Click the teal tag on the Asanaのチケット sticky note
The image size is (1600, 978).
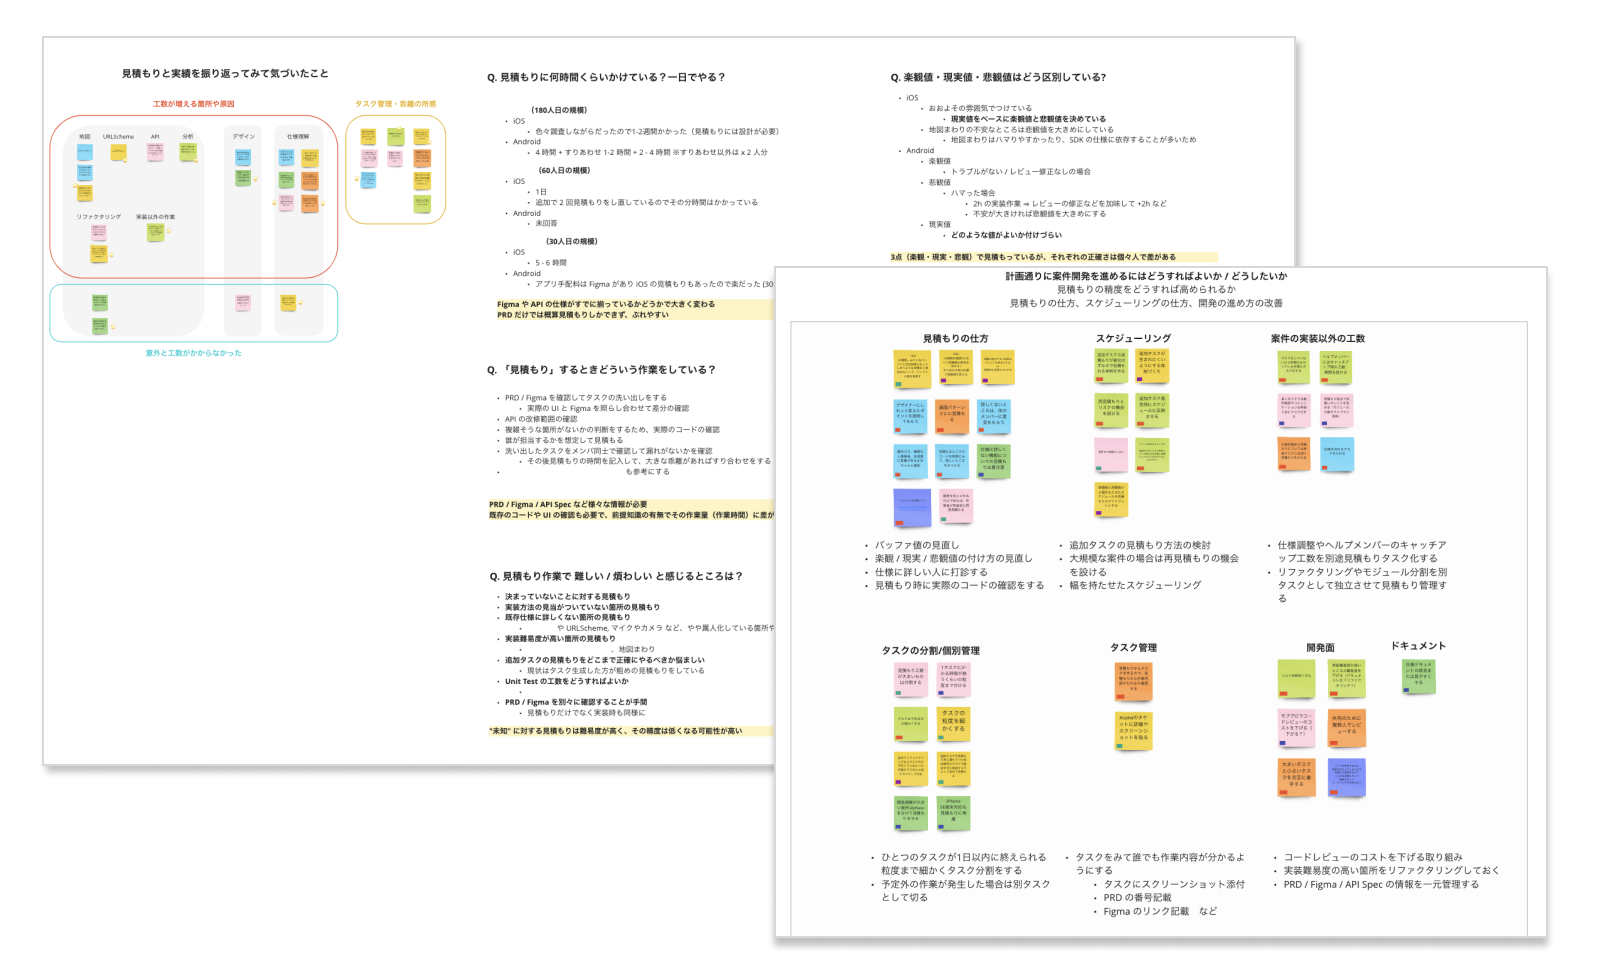tap(1120, 746)
